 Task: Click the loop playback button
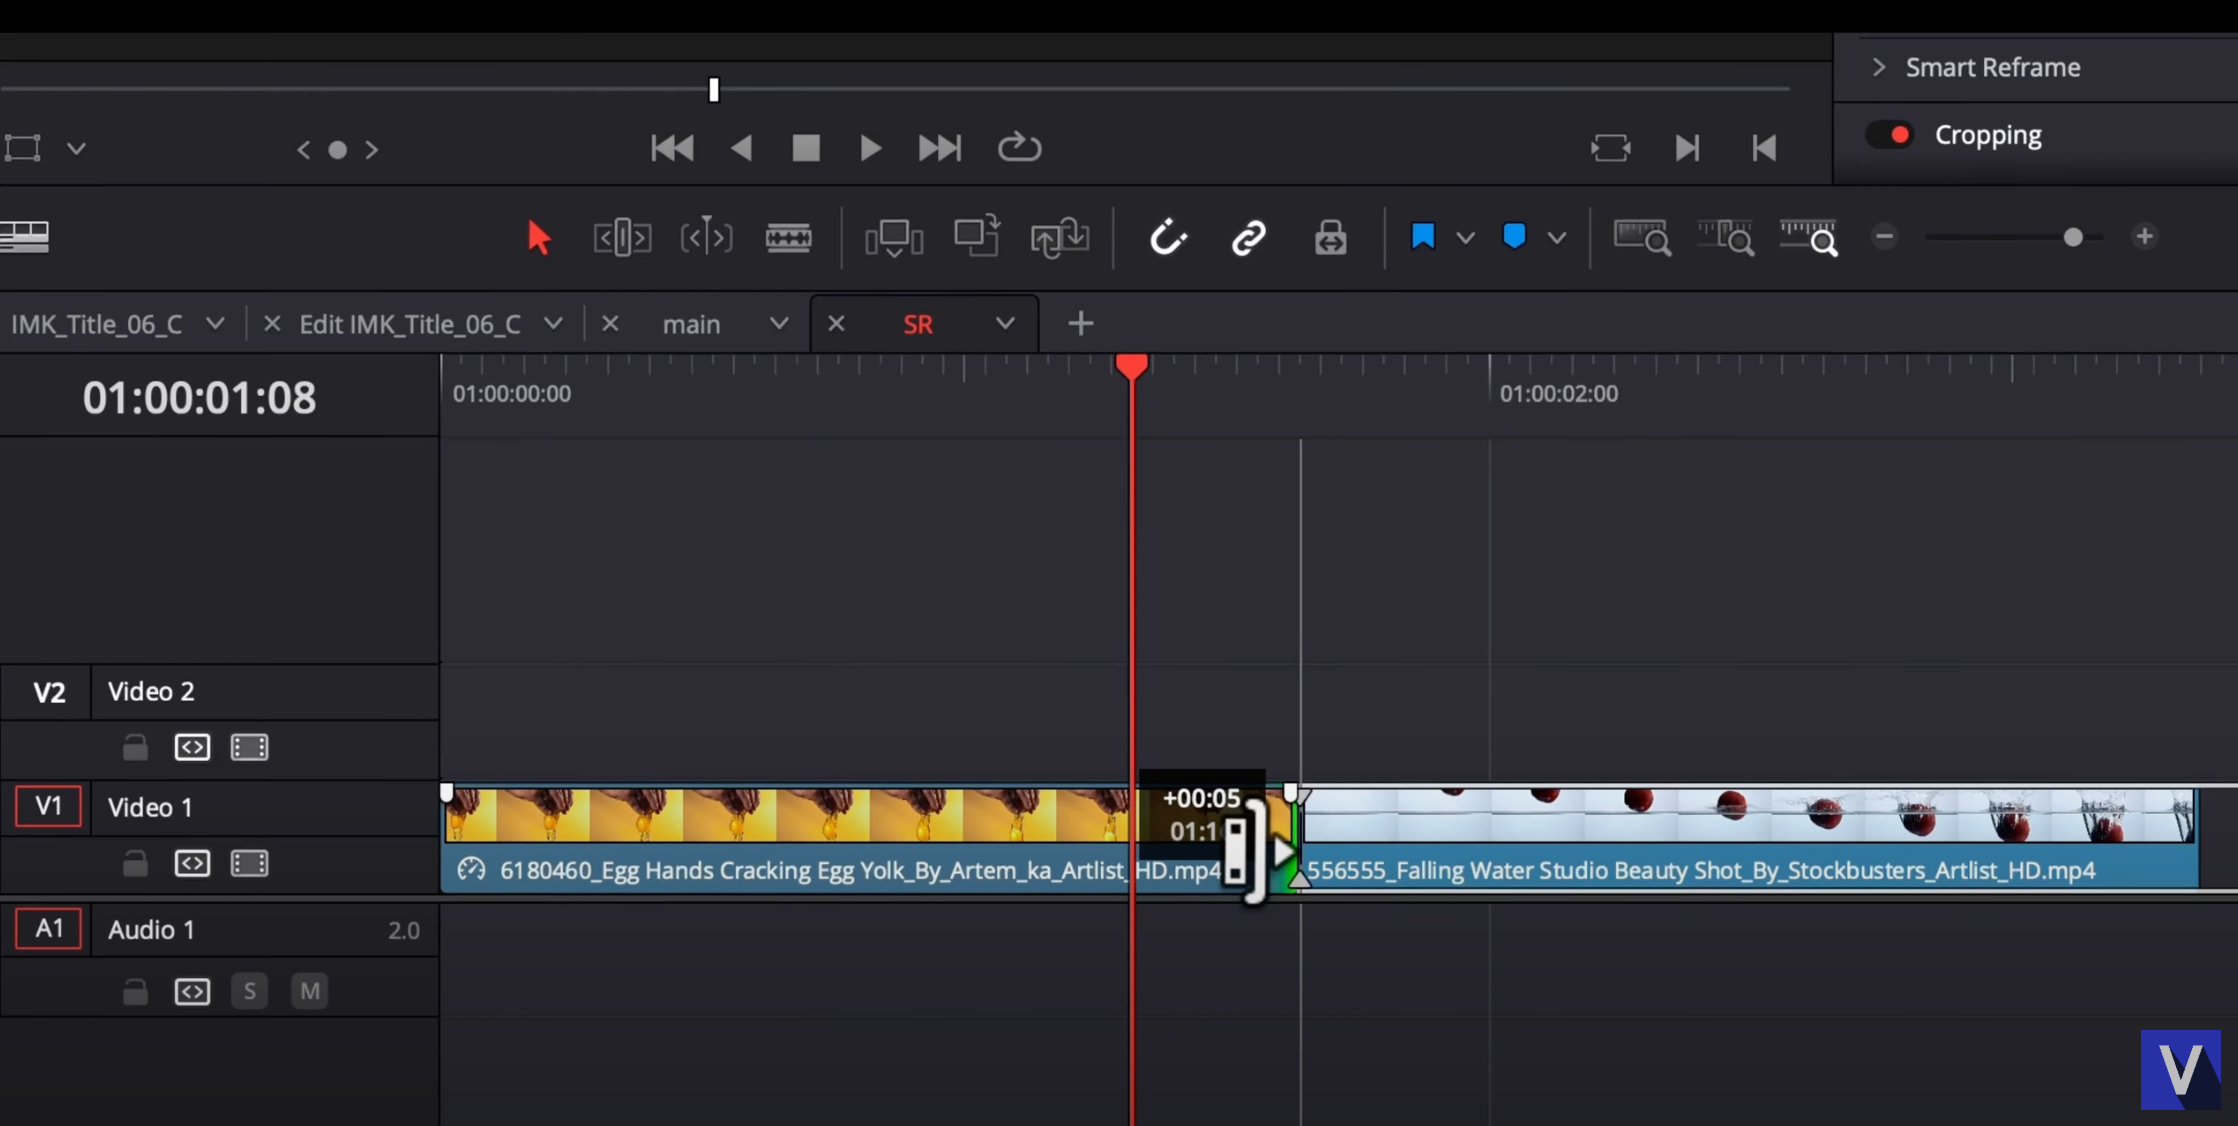(1019, 148)
